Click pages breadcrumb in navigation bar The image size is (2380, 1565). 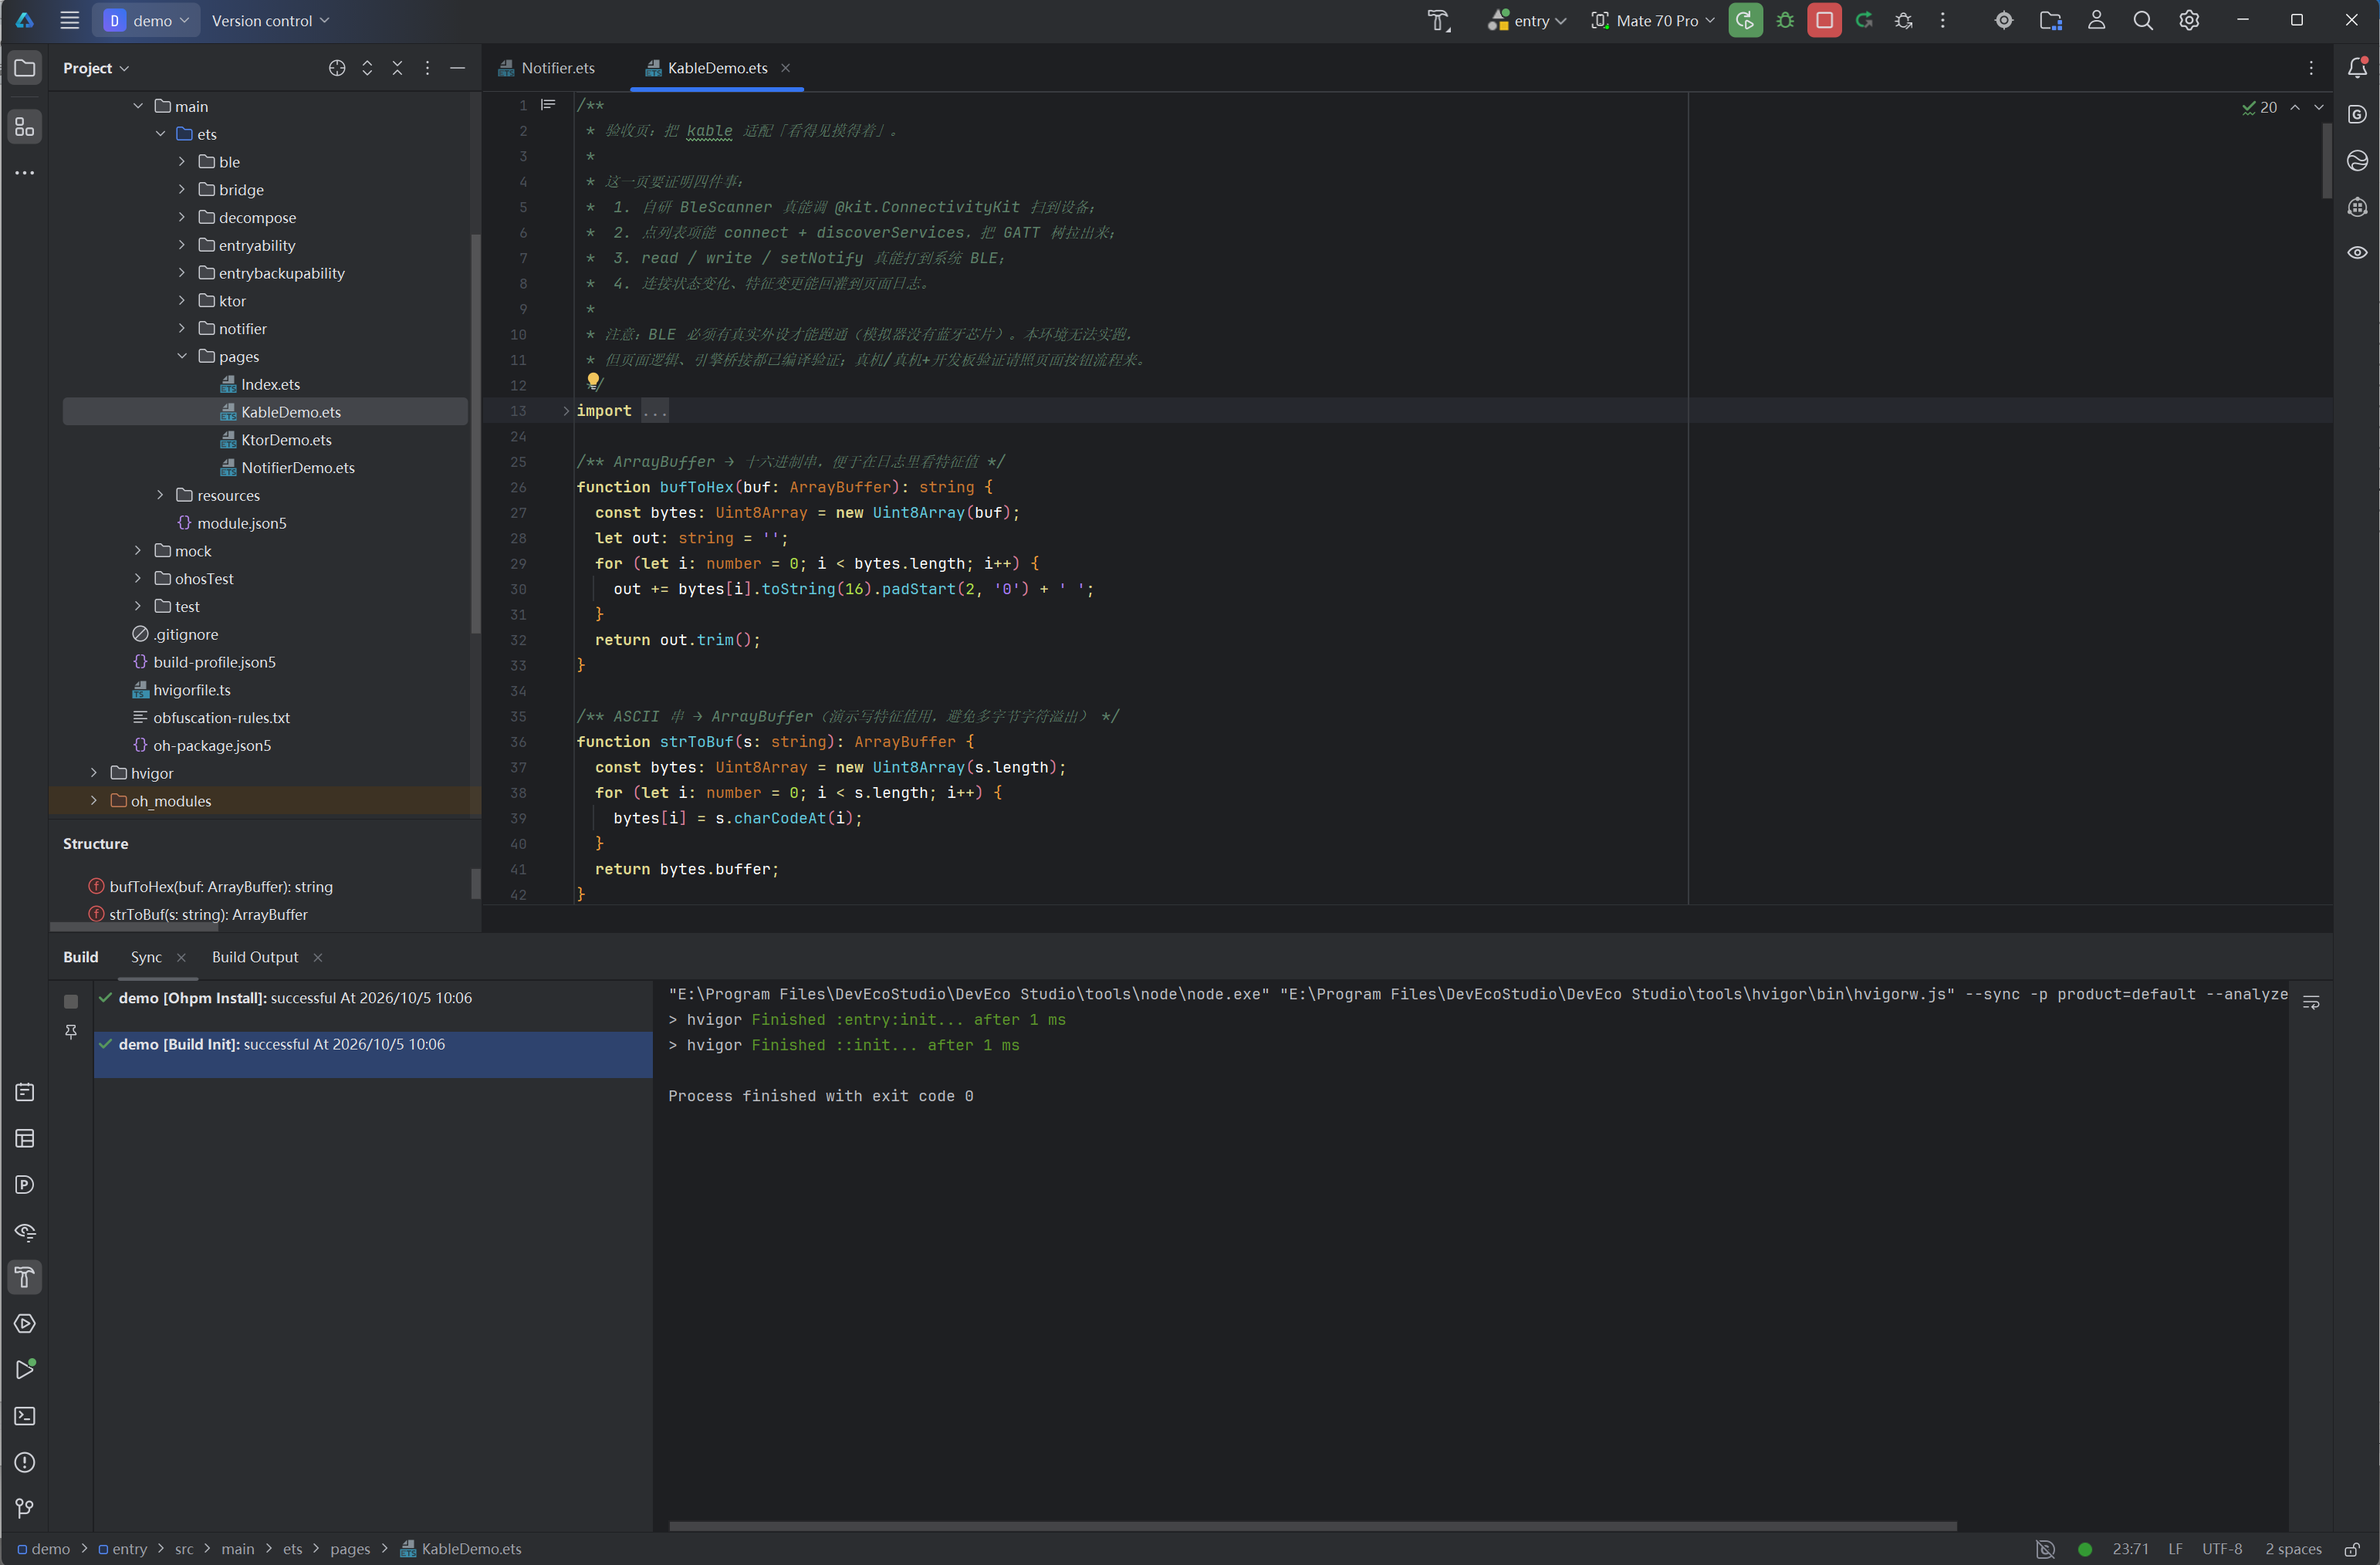pos(350,1548)
